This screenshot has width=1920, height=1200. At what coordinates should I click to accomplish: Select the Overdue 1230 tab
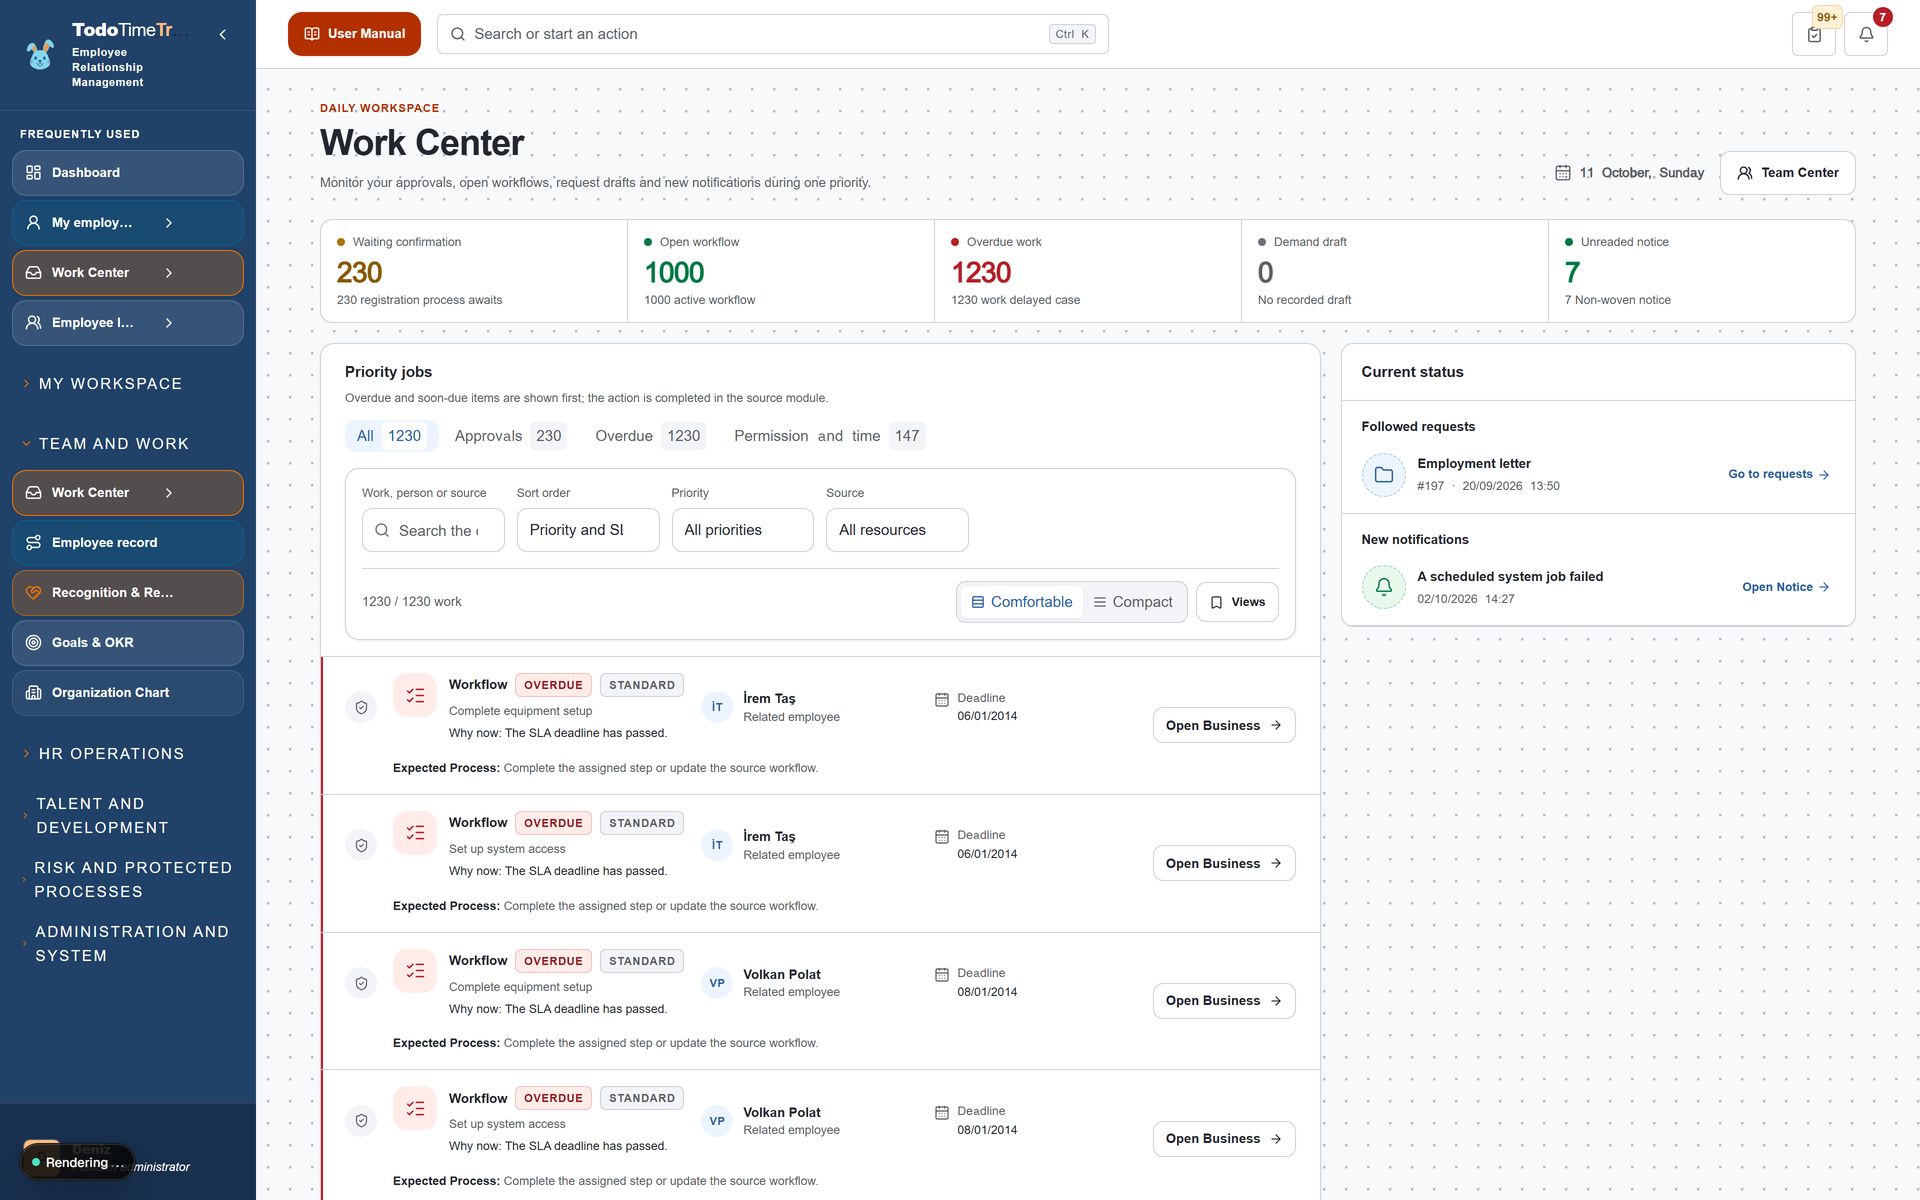[650, 436]
